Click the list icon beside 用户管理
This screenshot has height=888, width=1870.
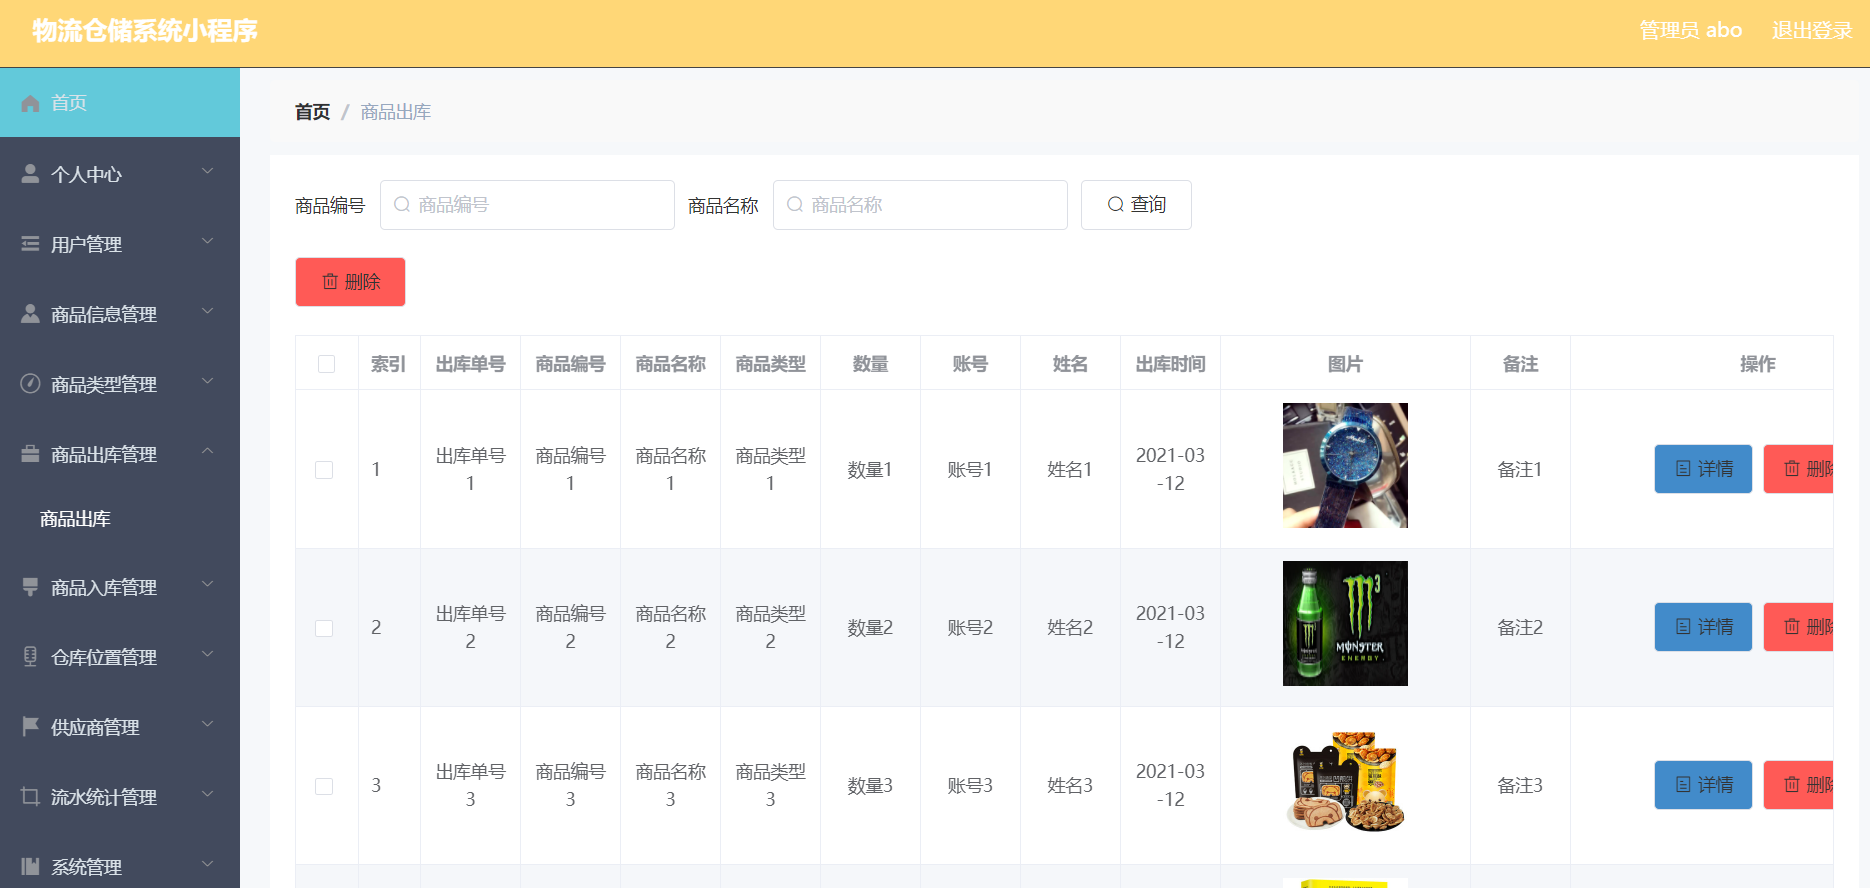30,244
